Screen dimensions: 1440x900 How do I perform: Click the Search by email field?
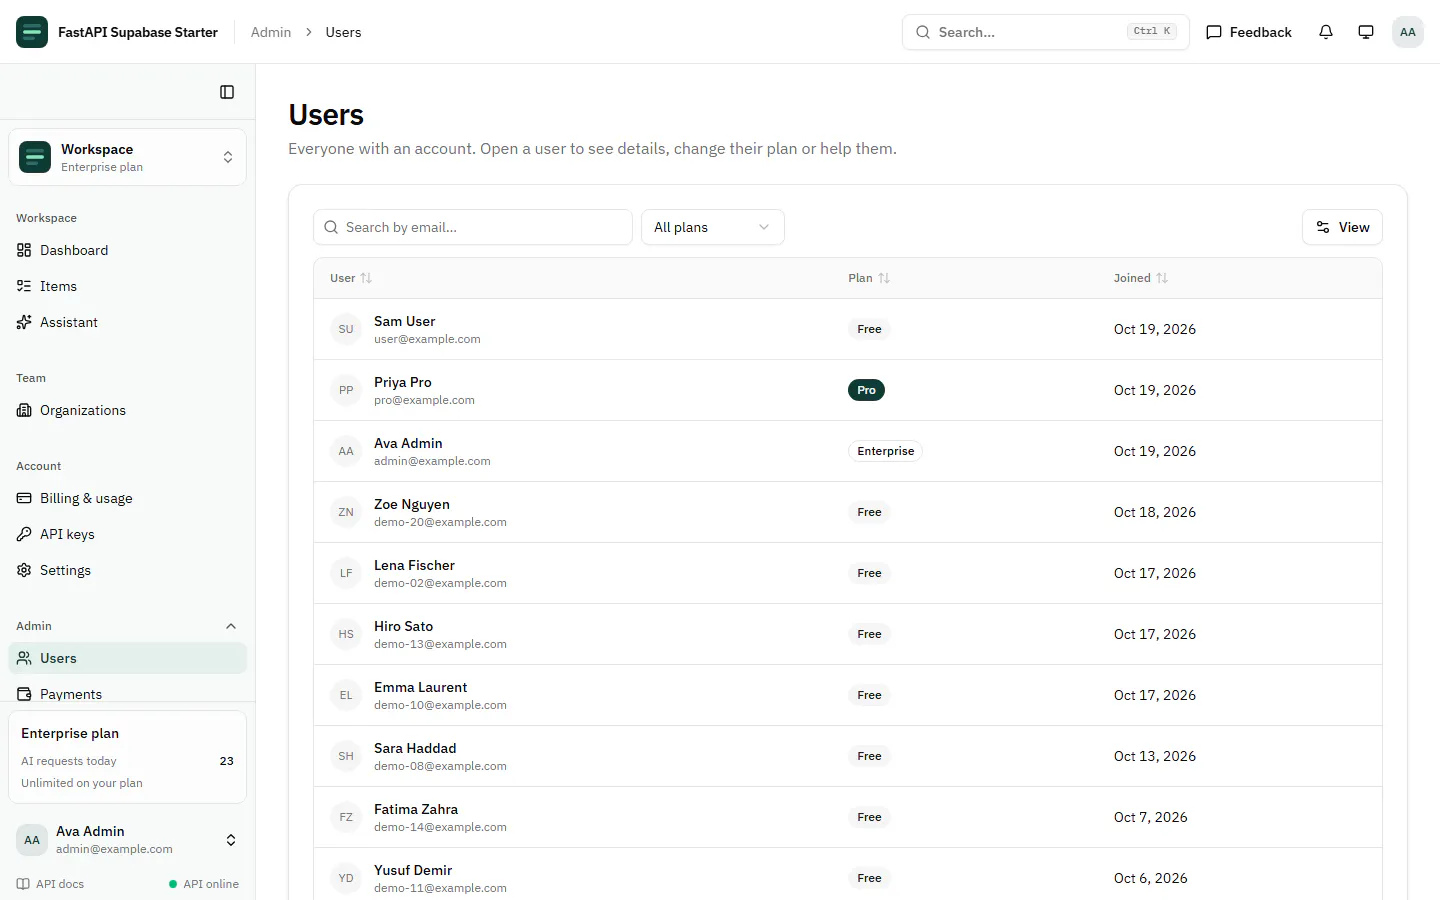click(473, 227)
